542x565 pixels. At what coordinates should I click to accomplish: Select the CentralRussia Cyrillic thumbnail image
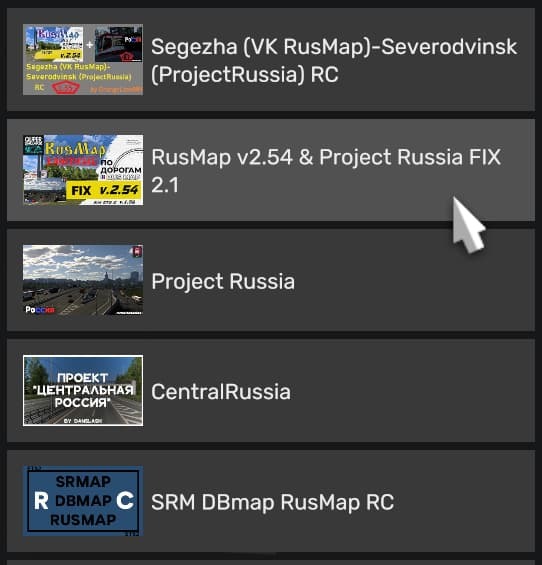pos(83,391)
